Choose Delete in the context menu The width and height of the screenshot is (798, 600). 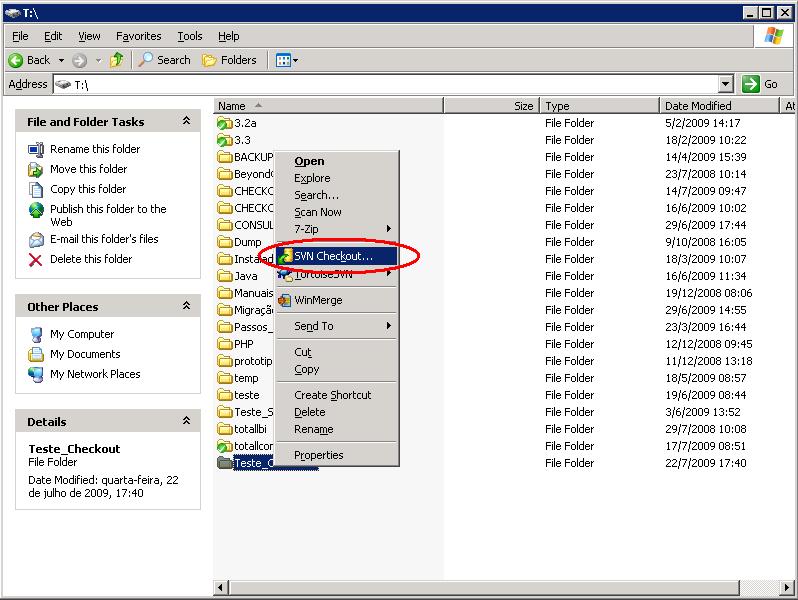(x=336, y=412)
